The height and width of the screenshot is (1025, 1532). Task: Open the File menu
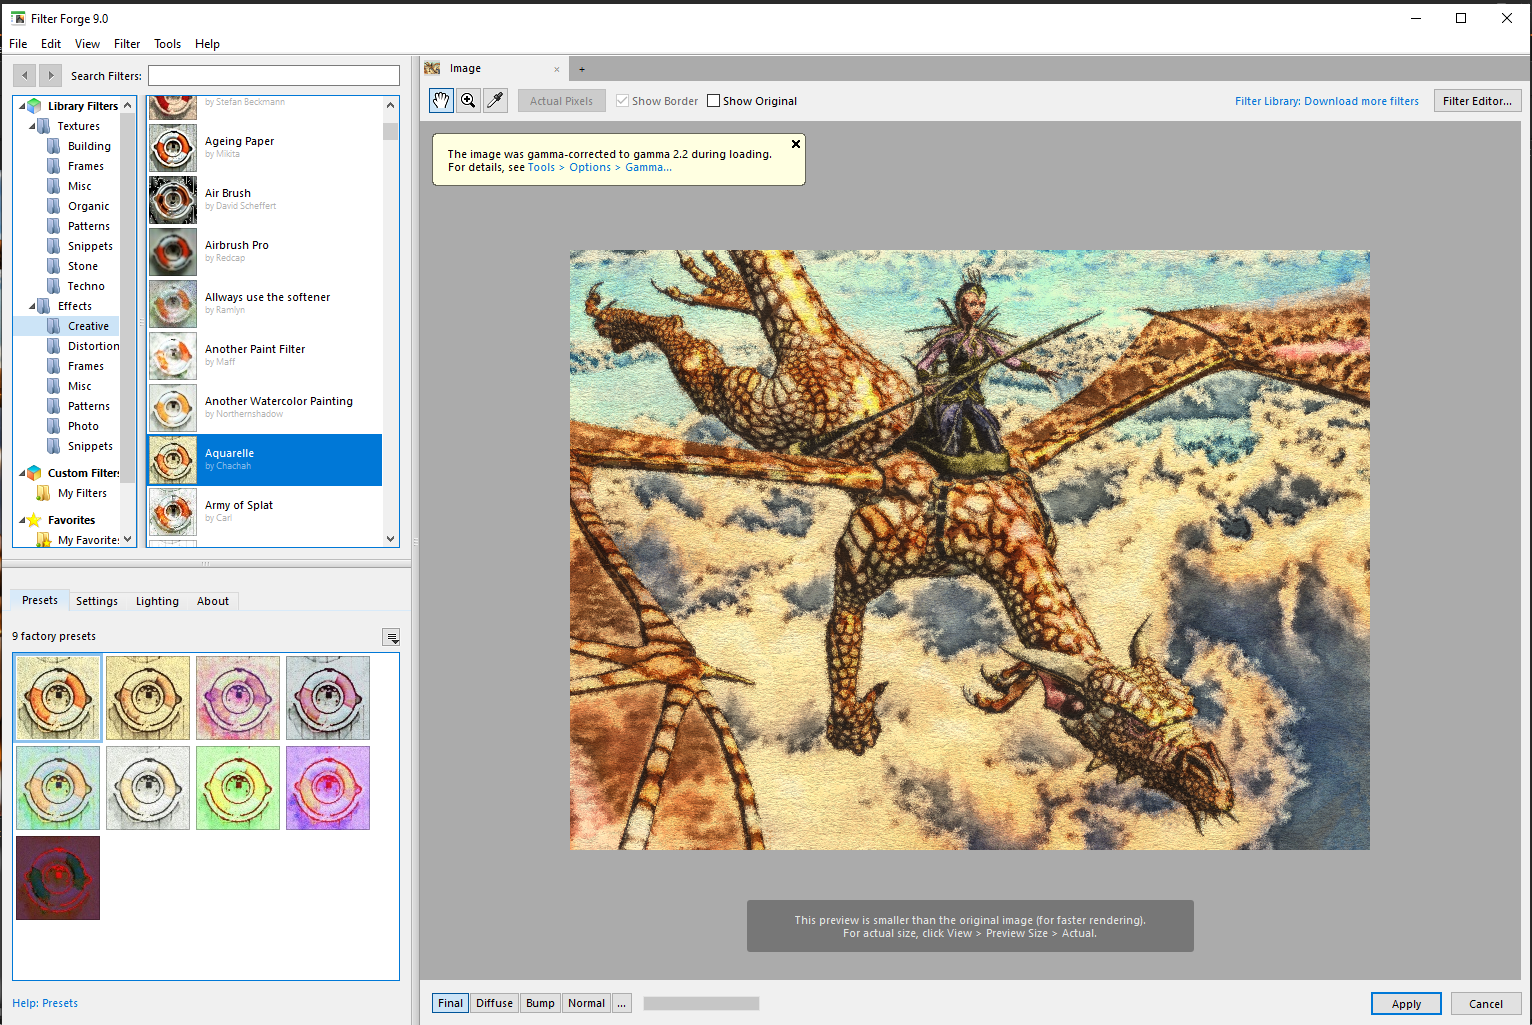click(18, 44)
